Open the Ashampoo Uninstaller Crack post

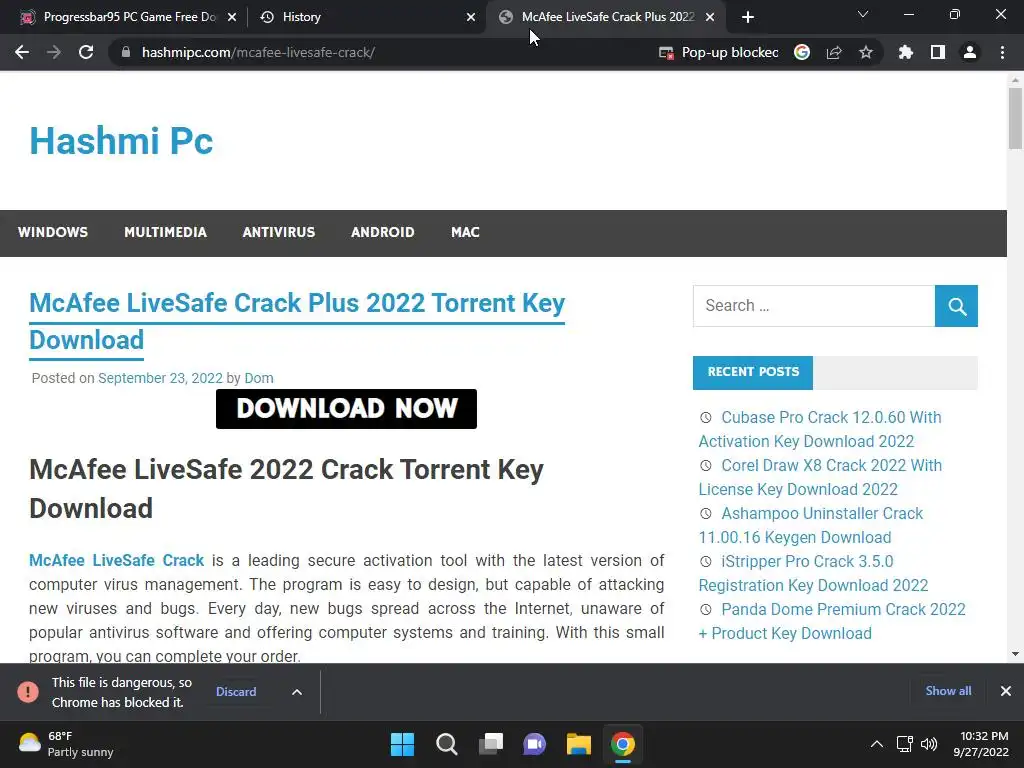(x=810, y=525)
